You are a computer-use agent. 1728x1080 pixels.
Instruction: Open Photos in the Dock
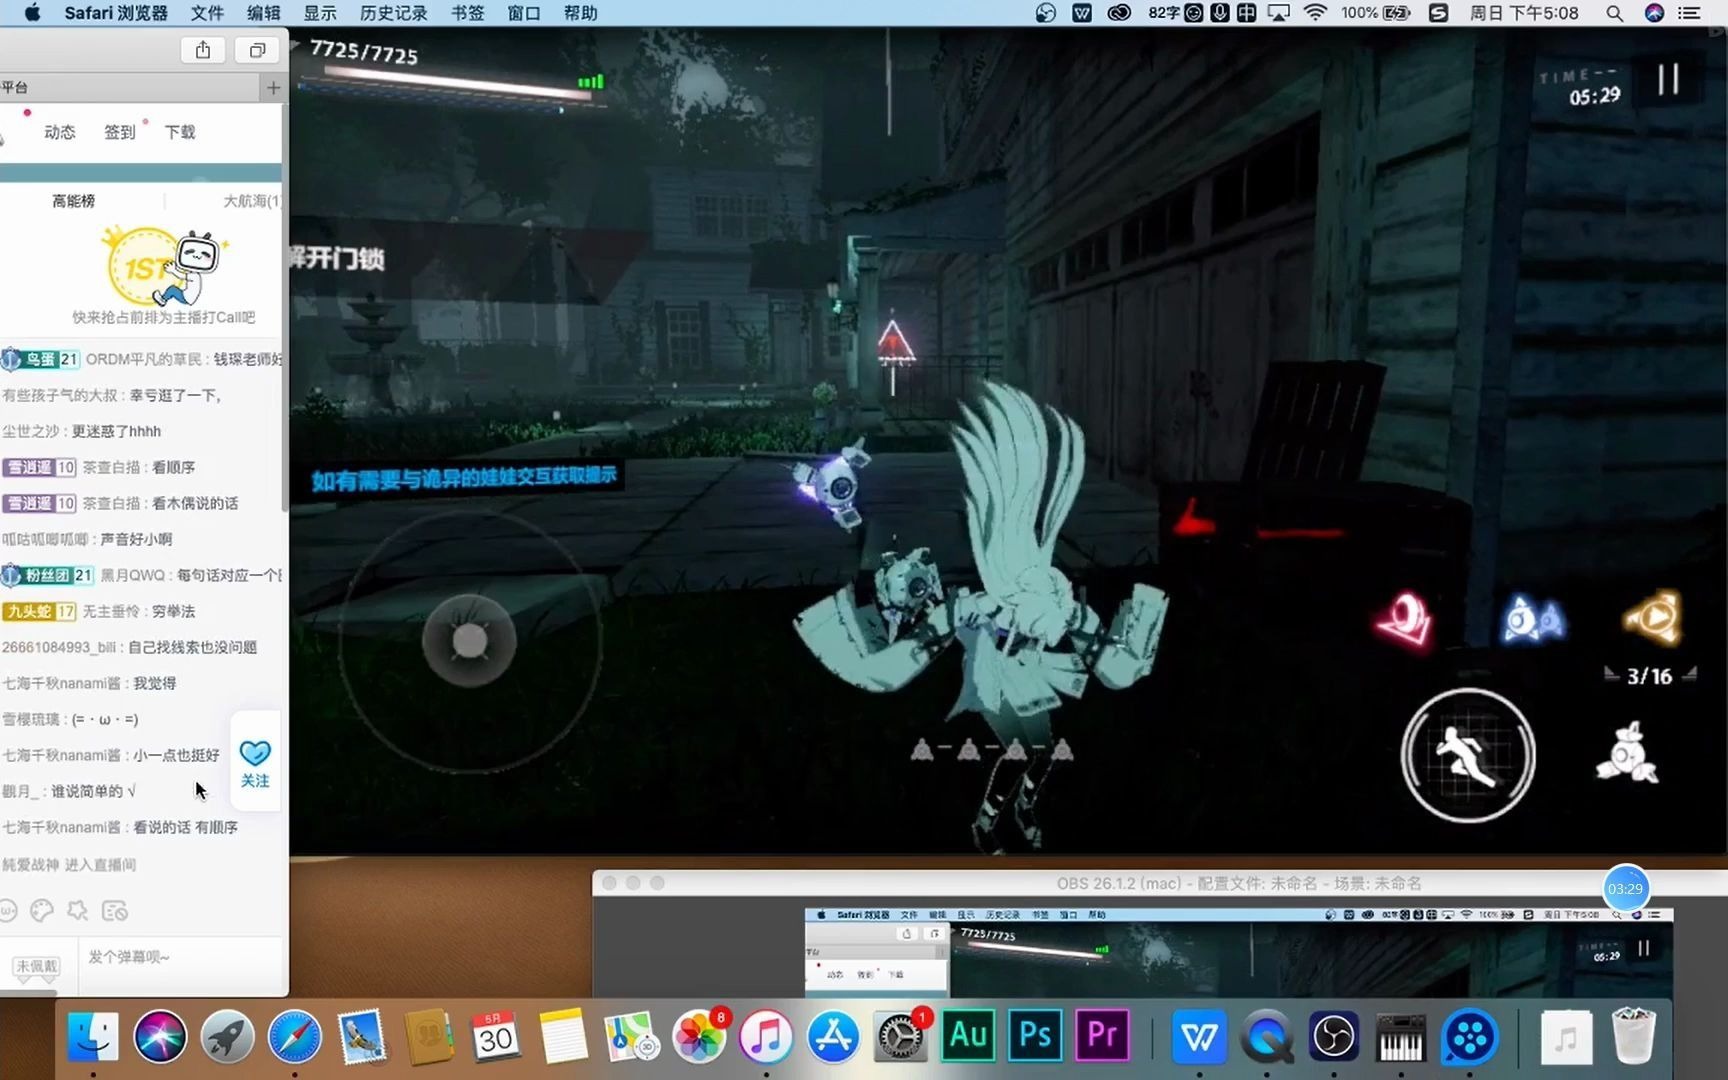[x=699, y=1036]
